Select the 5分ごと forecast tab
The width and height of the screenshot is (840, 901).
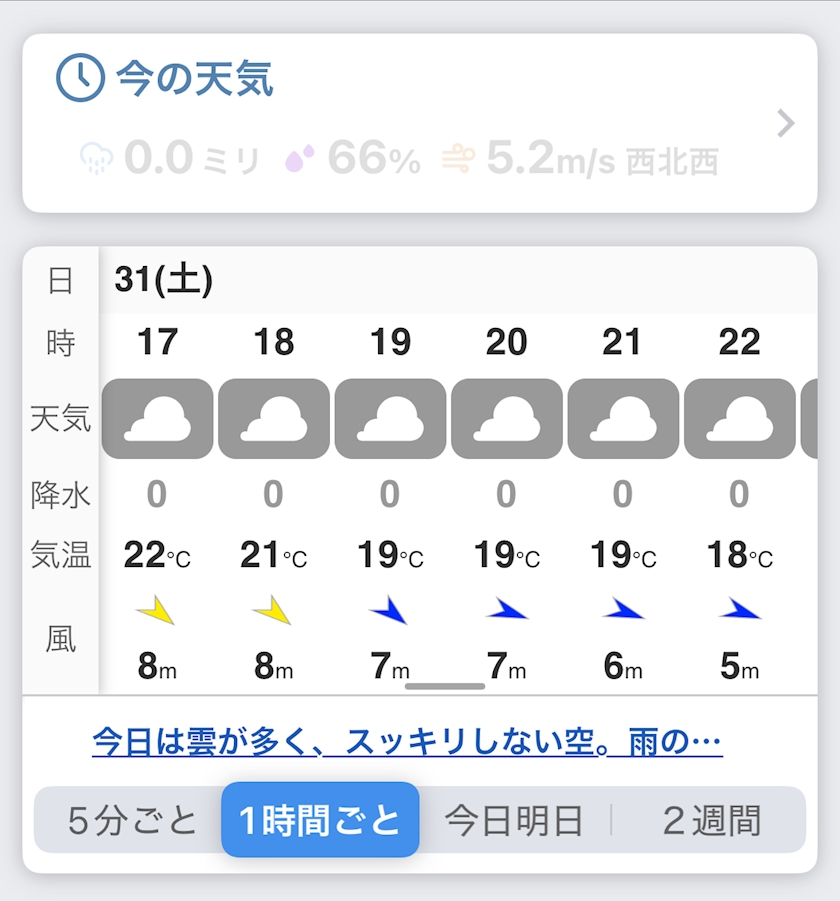[x=133, y=821]
